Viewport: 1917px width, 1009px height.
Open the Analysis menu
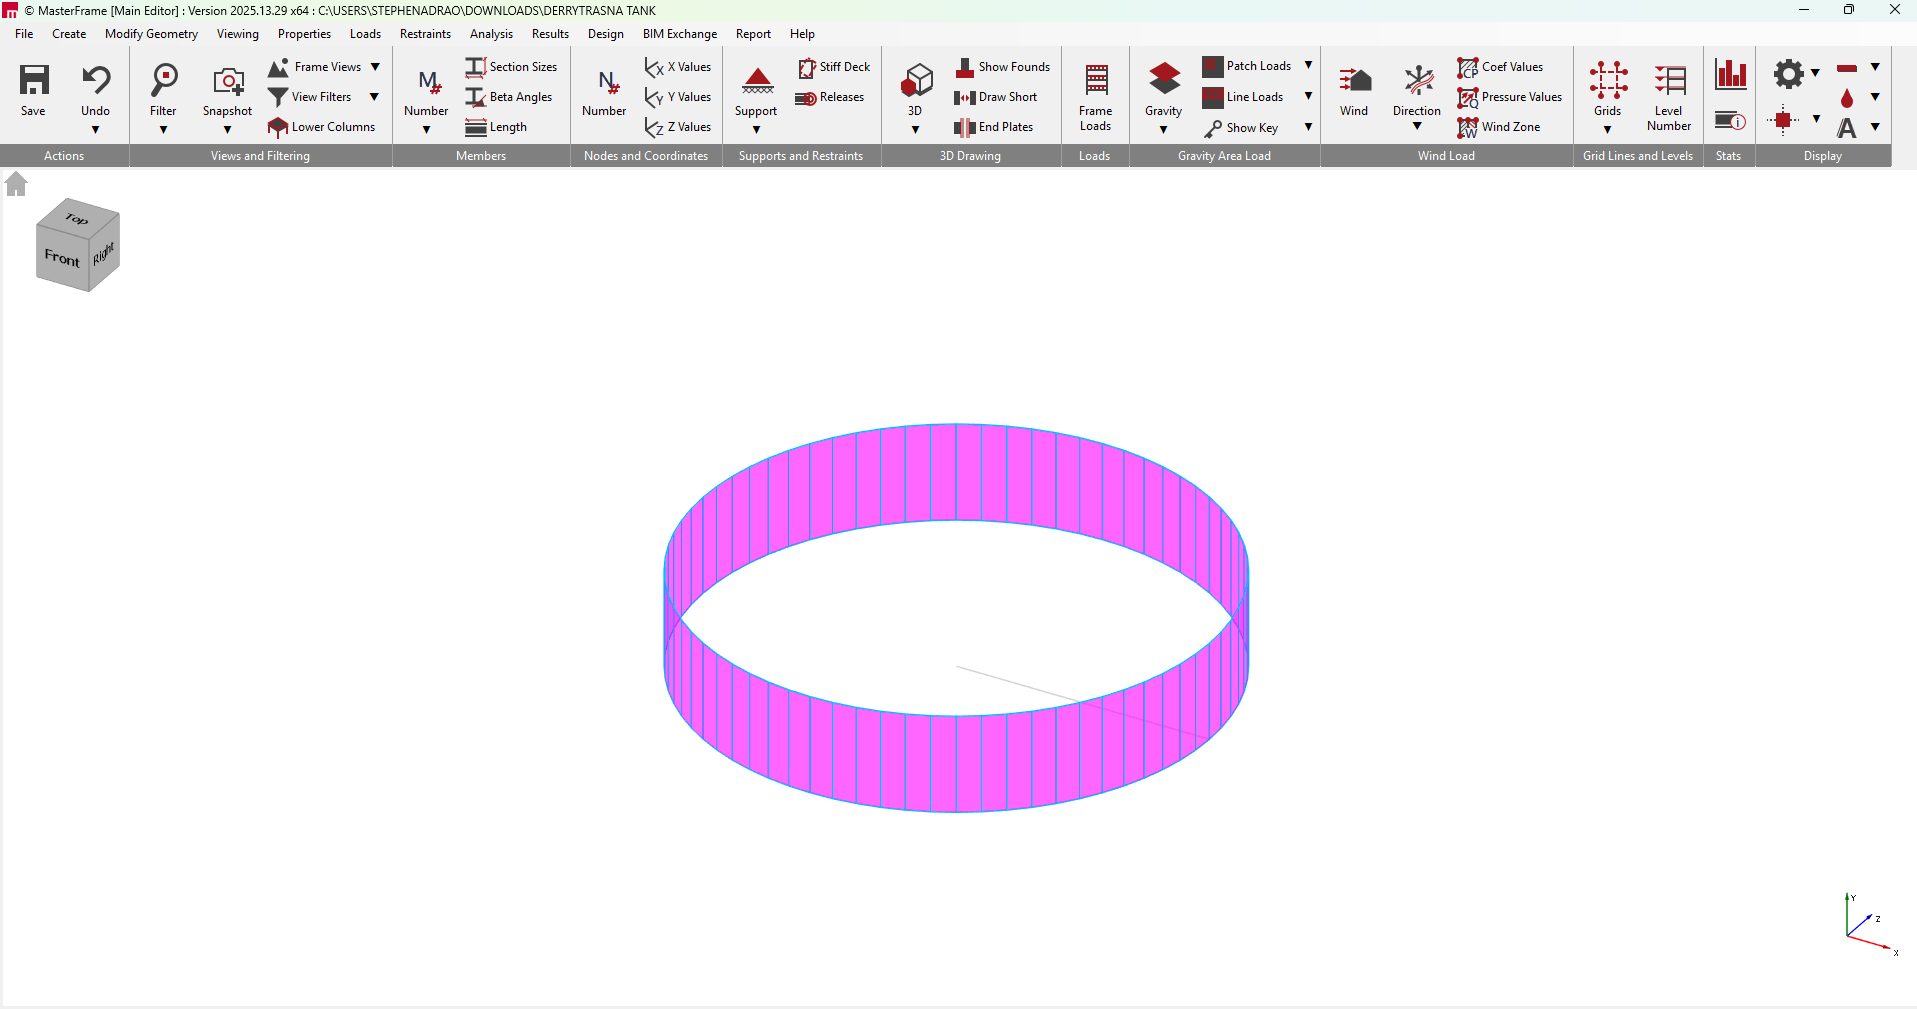491,34
